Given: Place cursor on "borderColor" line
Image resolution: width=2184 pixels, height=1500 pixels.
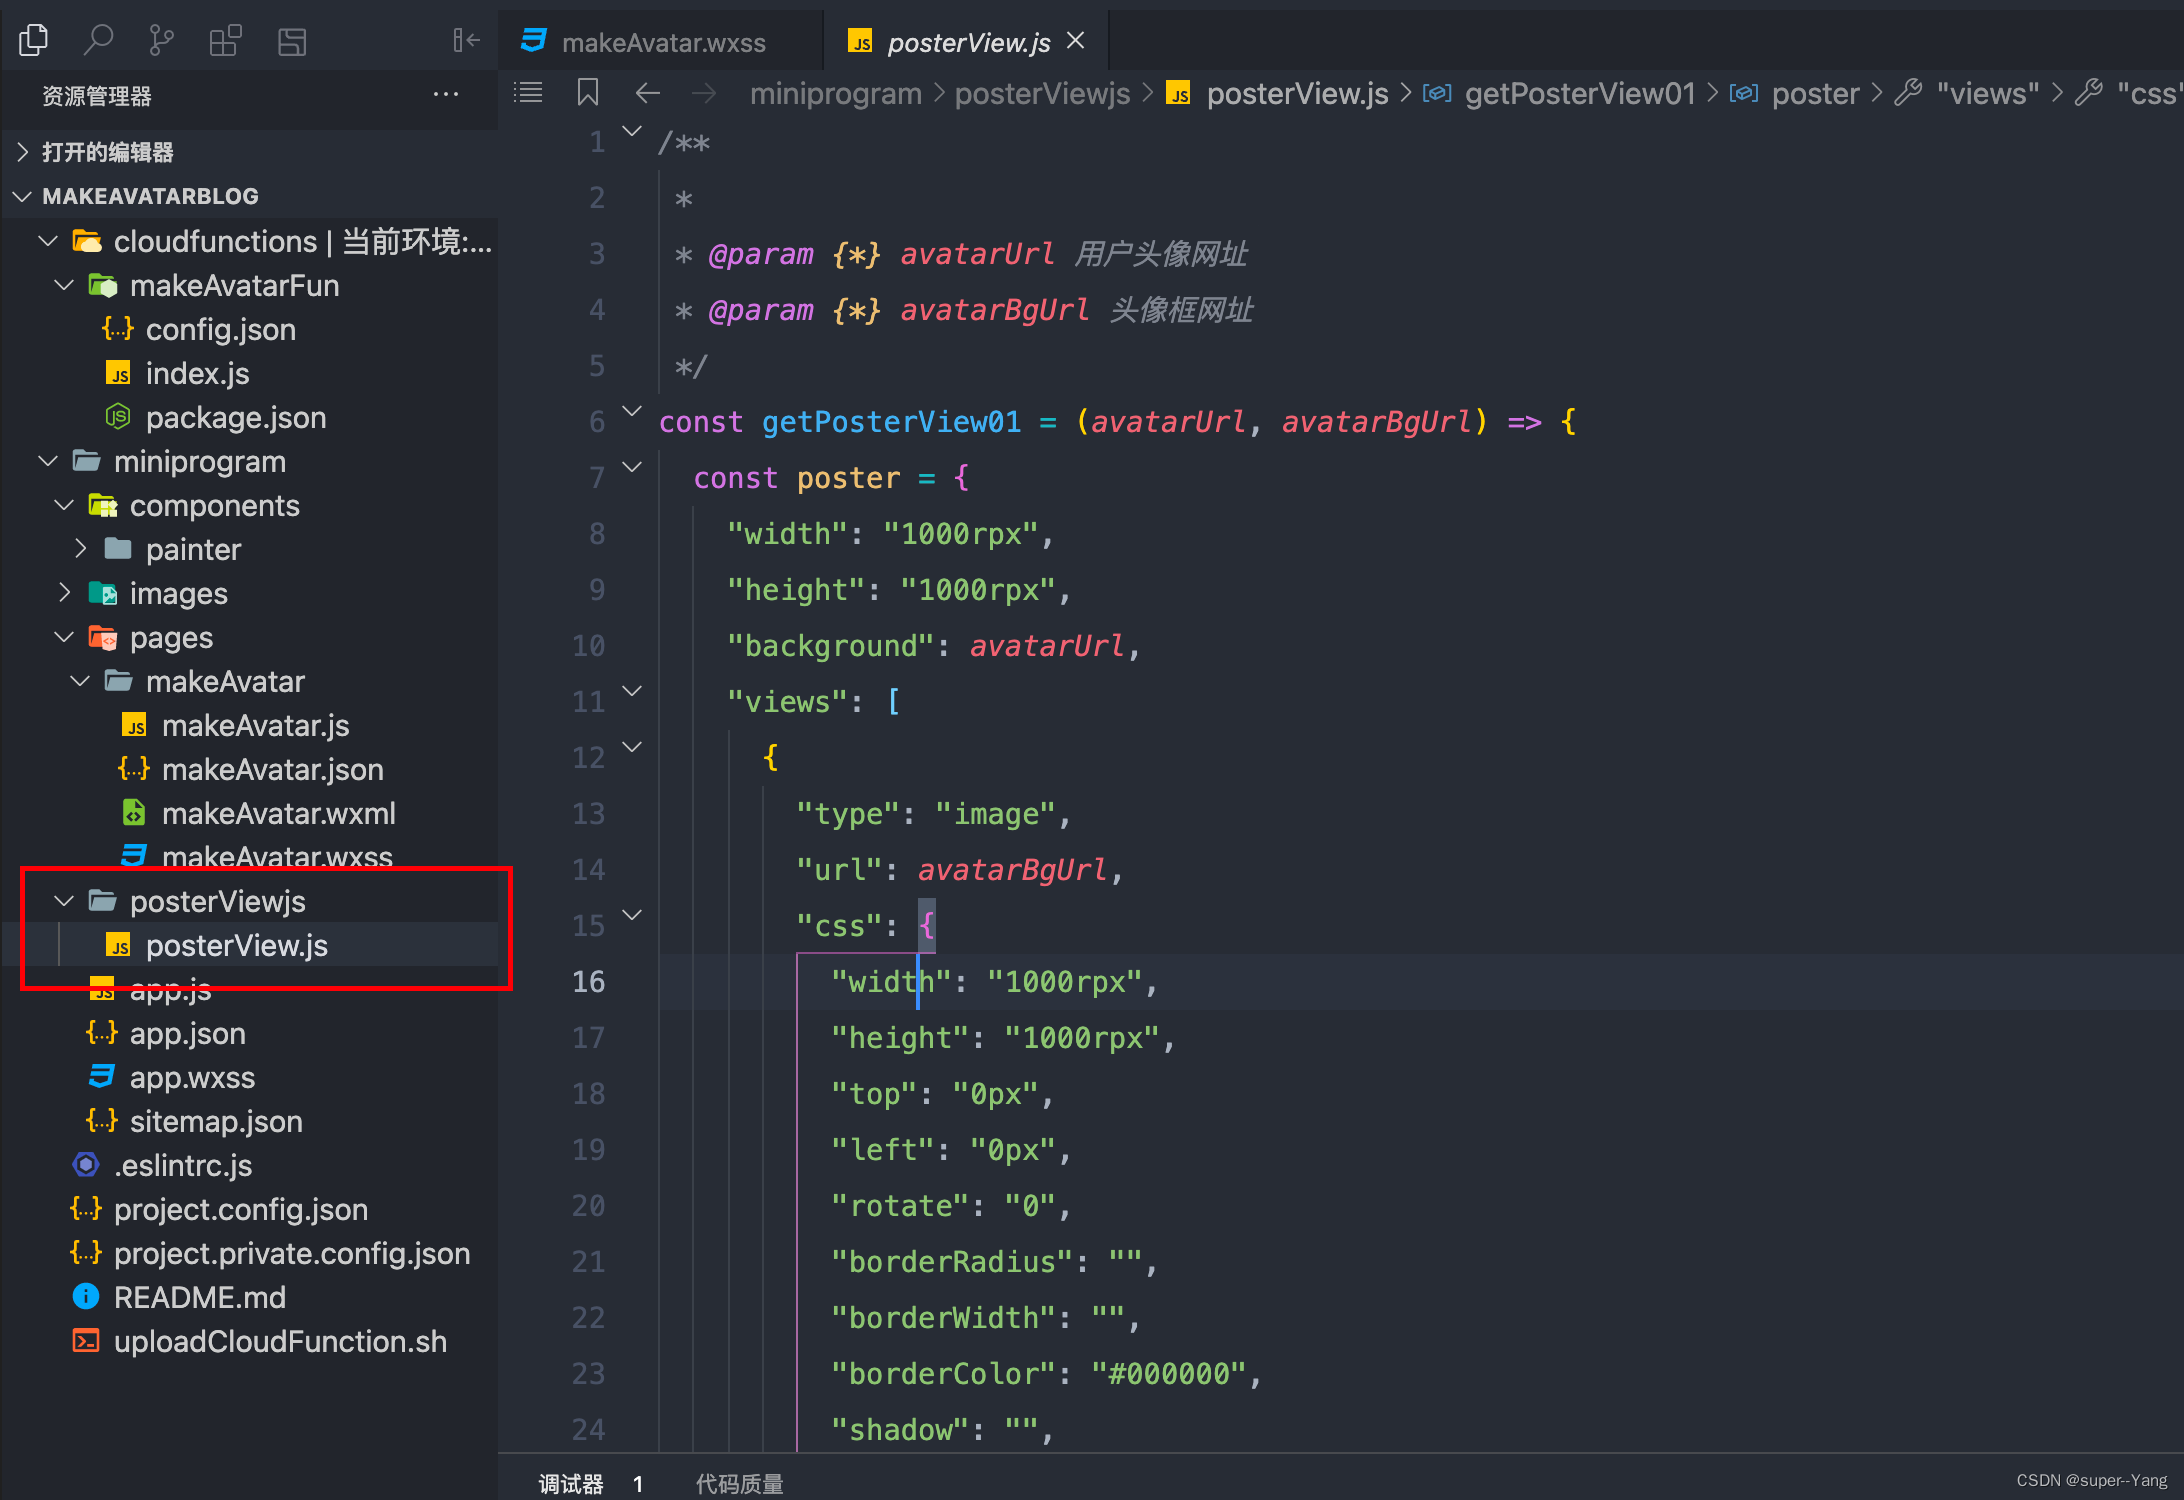Looking at the screenshot, I should coord(1046,1374).
